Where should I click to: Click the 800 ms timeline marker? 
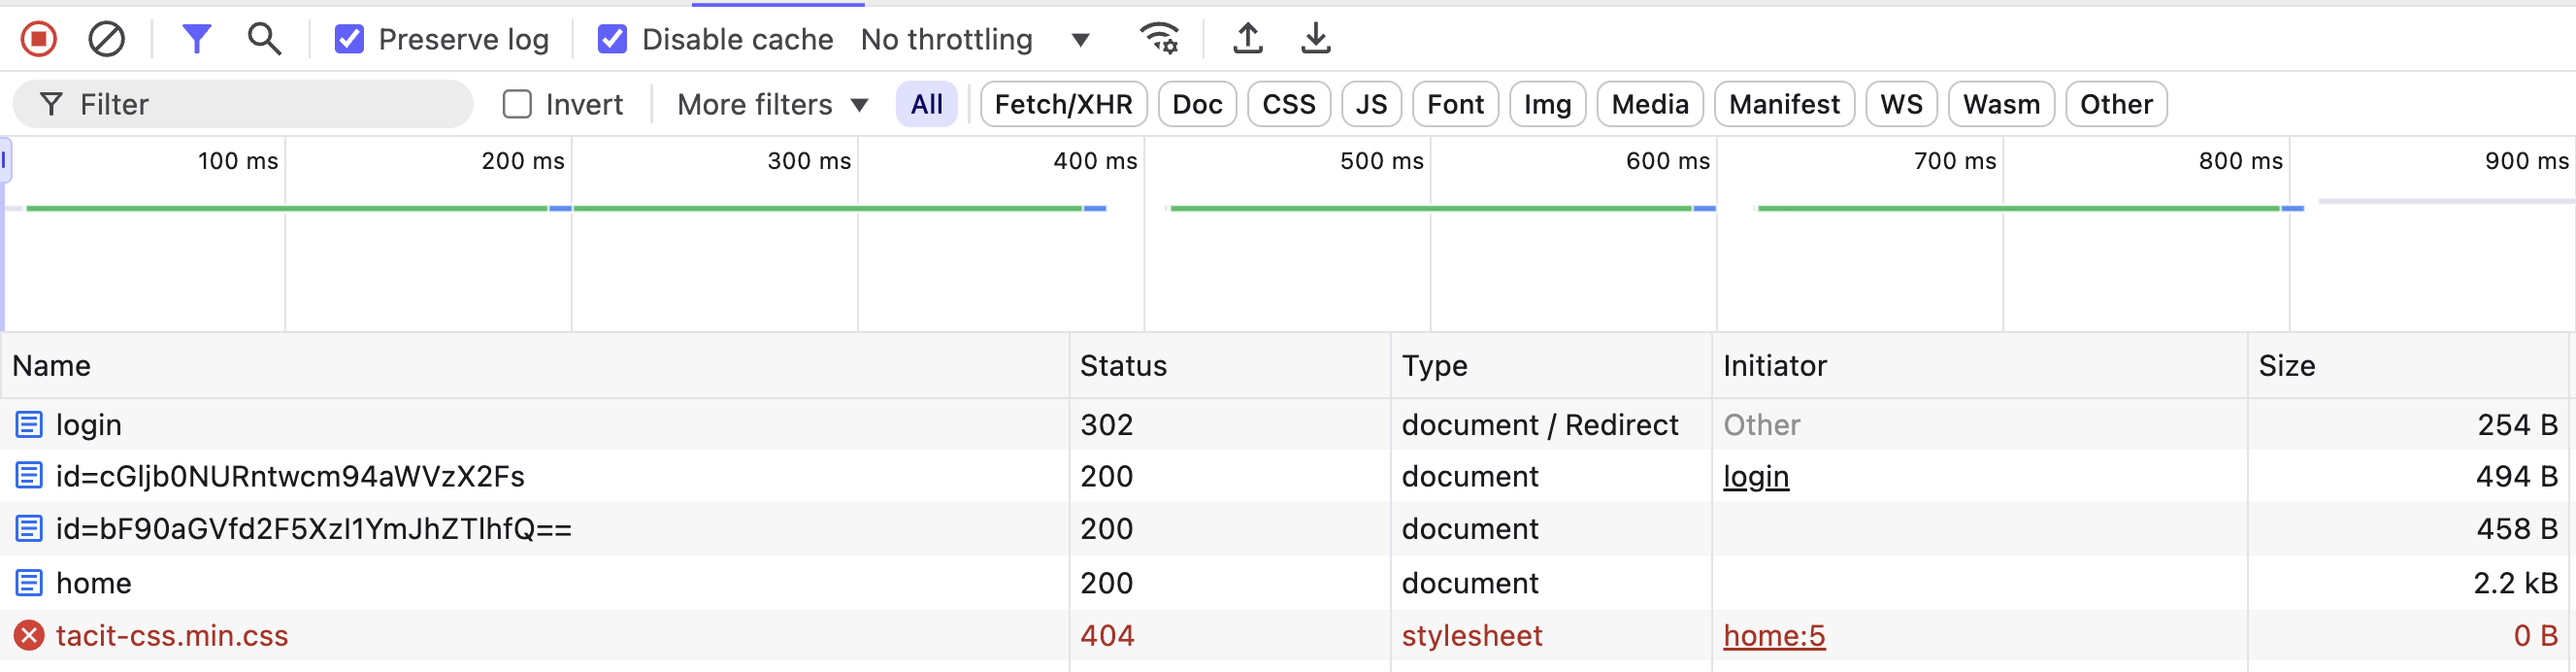click(2240, 161)
